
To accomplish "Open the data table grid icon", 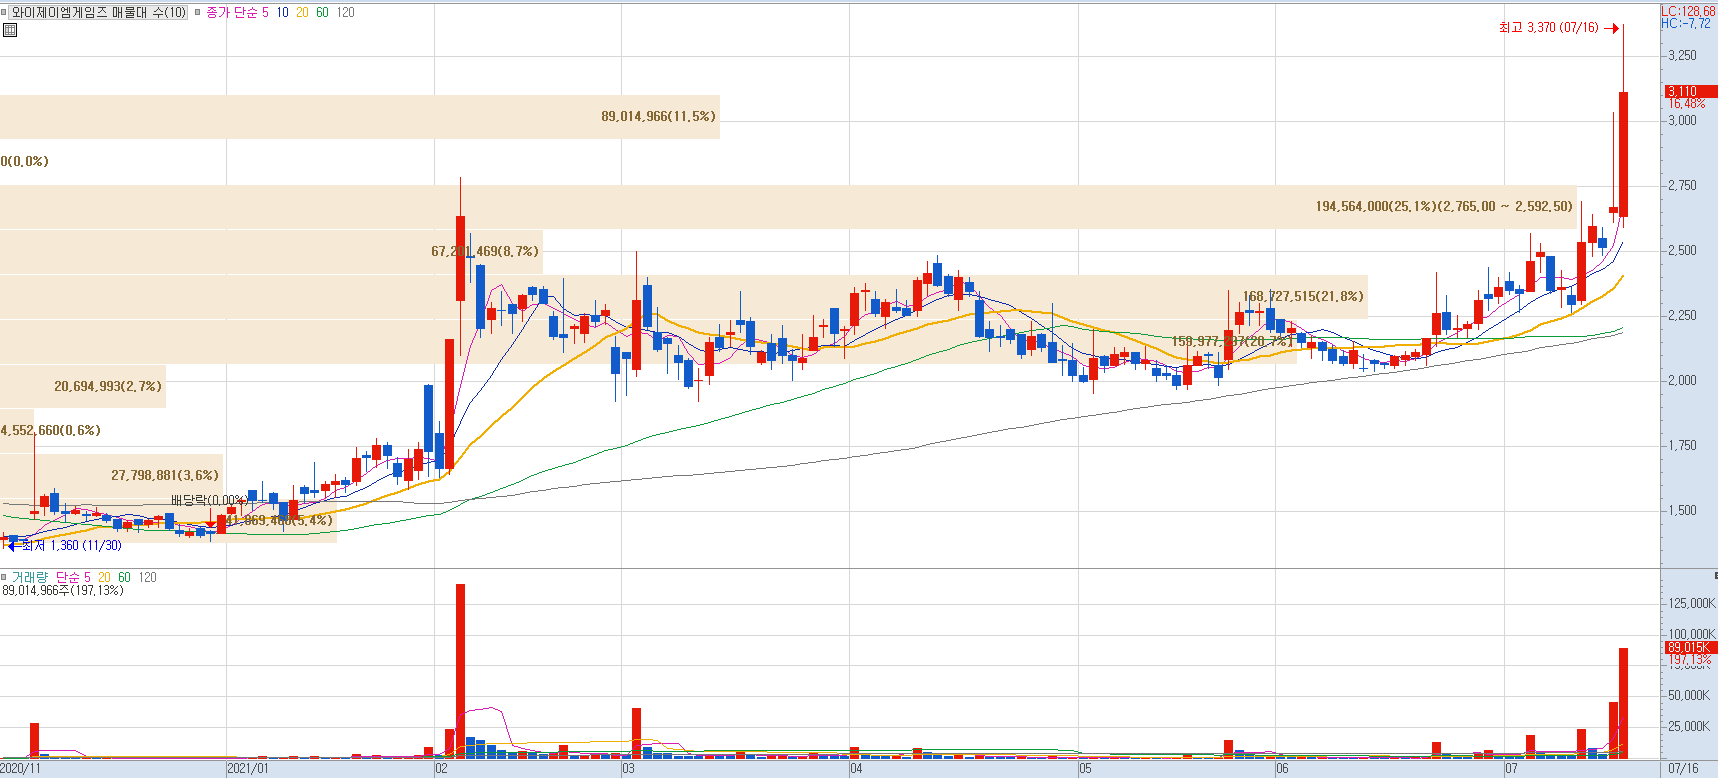I will click(10, 30).
